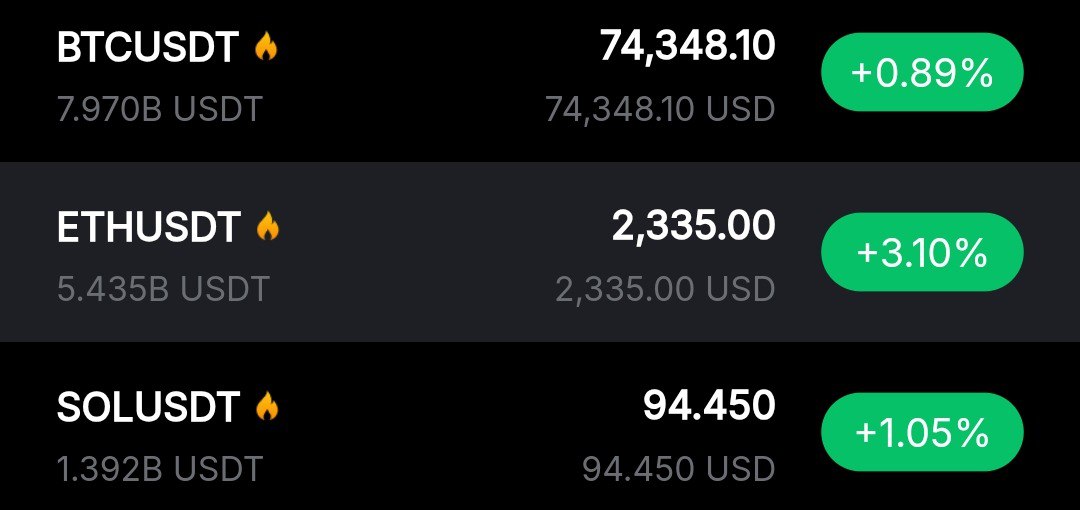The width and height of the screenshot is (1080, 510).
Task: Click the +0.89% change badge
Action: tap(921, 72)
